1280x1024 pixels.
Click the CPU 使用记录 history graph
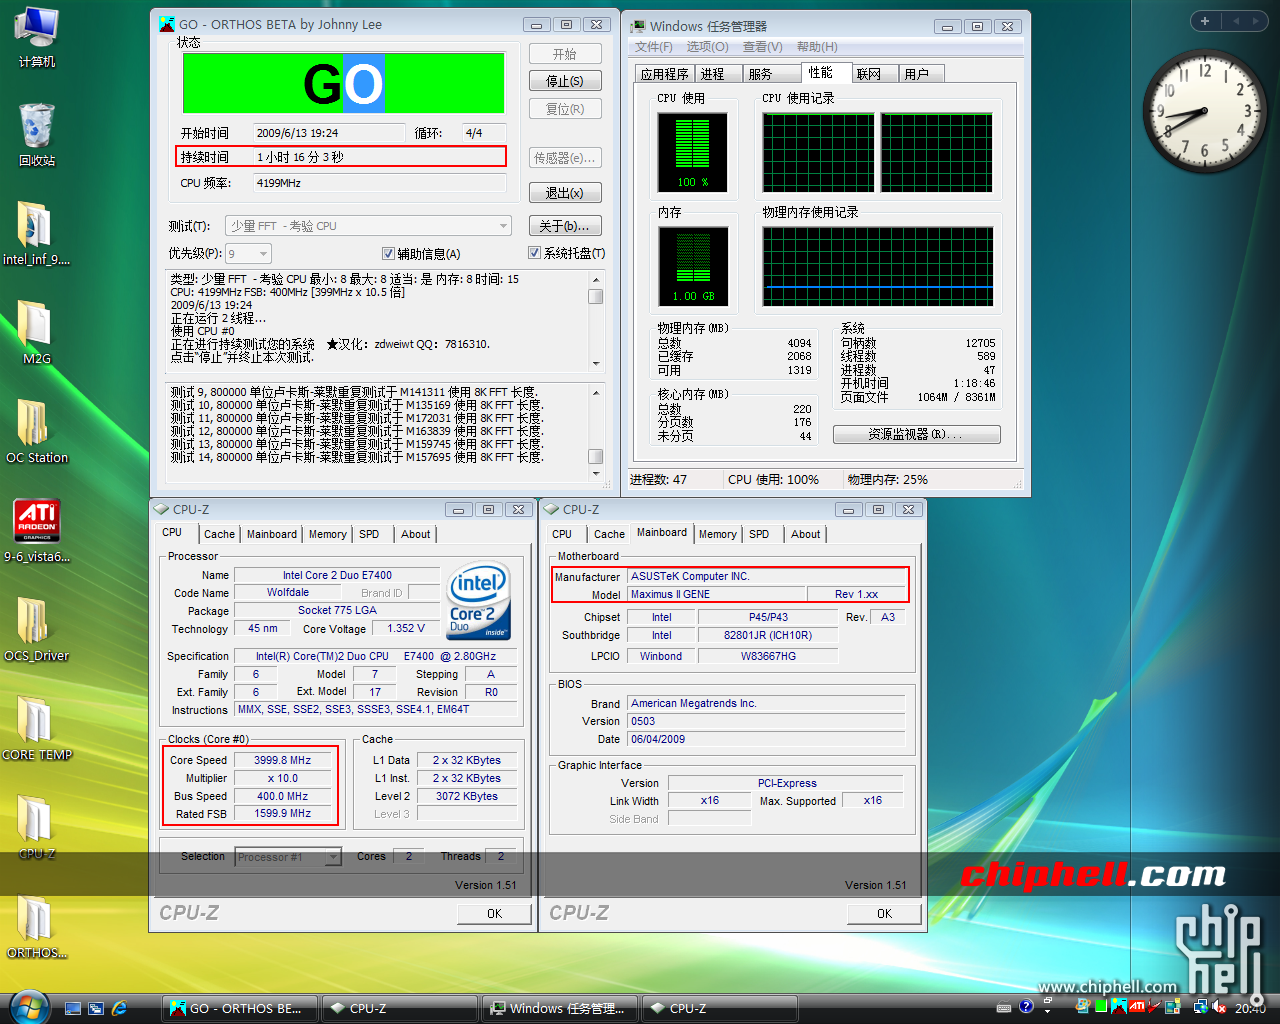pos(877,152)
